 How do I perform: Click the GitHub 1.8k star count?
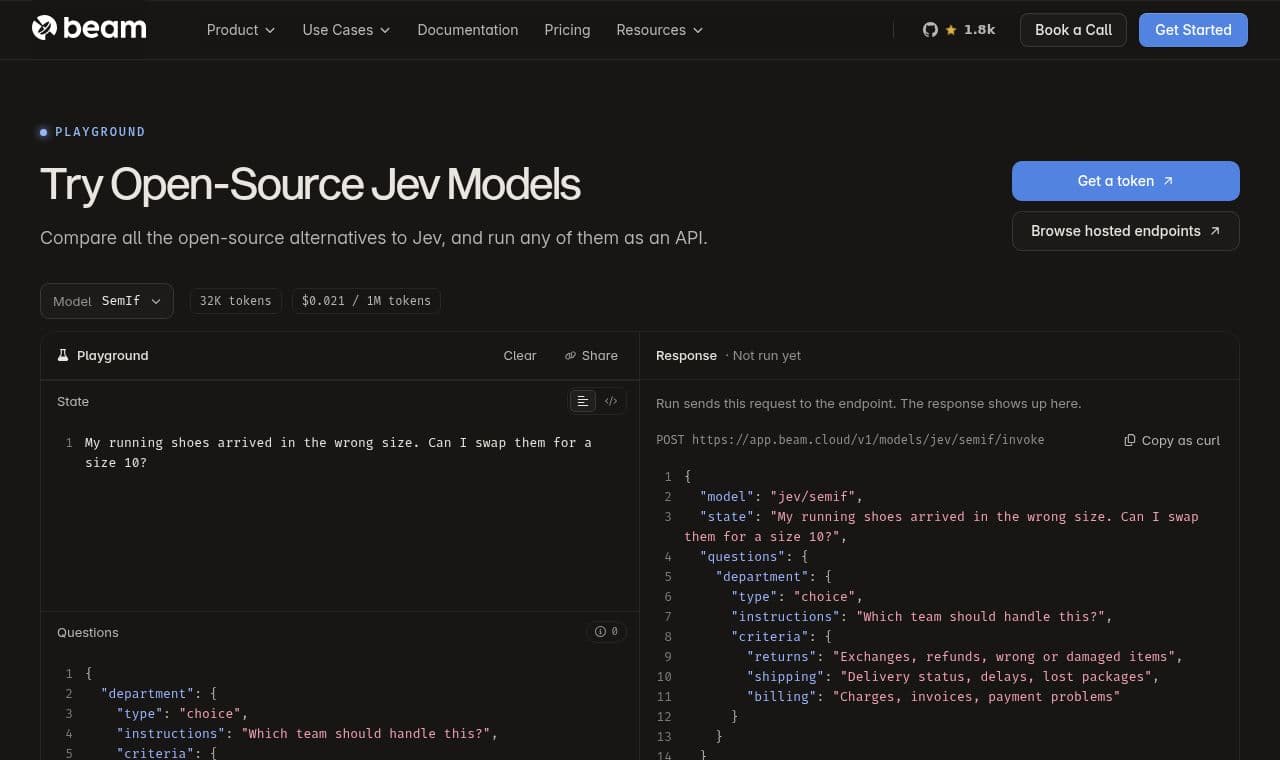[x=979, y=30]
